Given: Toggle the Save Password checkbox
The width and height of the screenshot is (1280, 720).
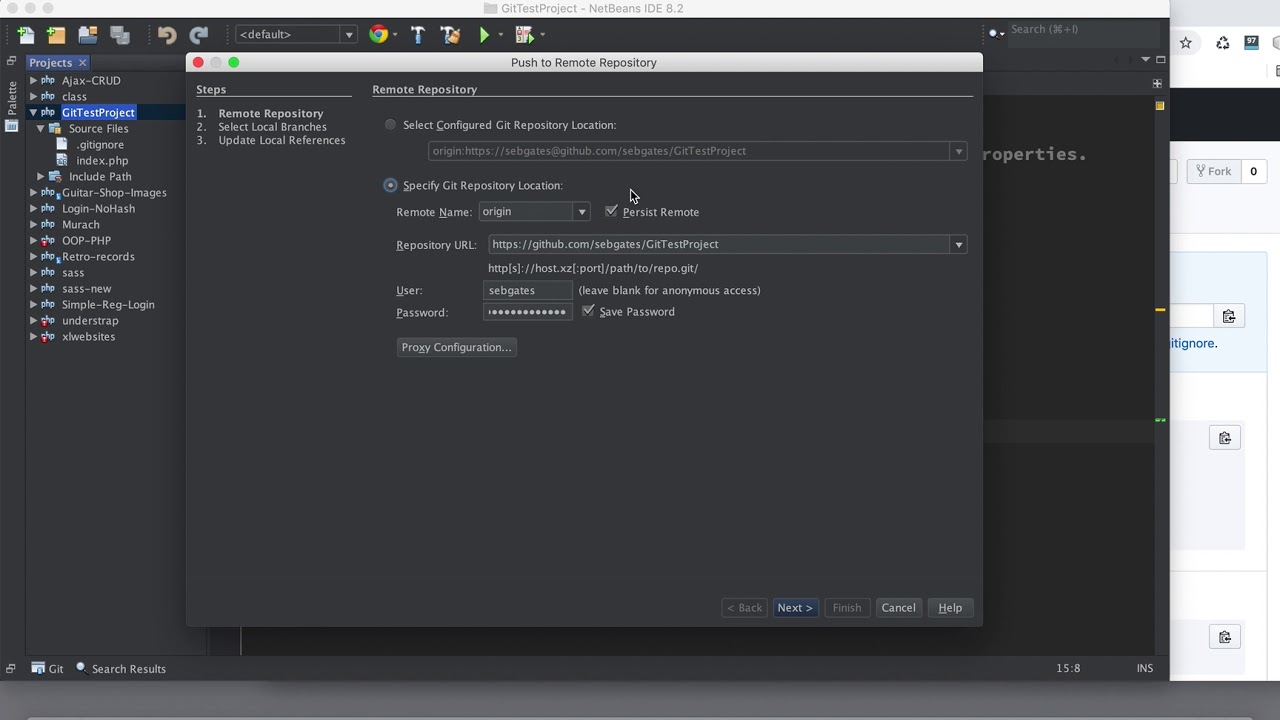Looking at the screenshot, I should tap(588, 311).
